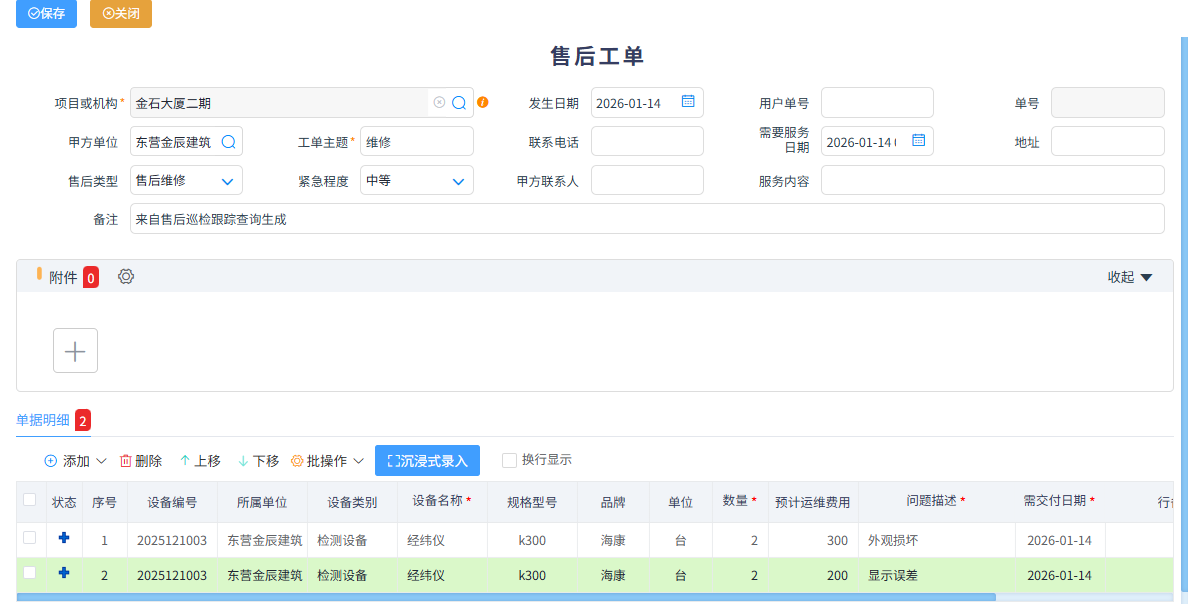Open the calendar for 需要服务日期
Image resolution: width=1188 pixels, height=604 pixels.
pyautogui.click(x=918, y=141)
